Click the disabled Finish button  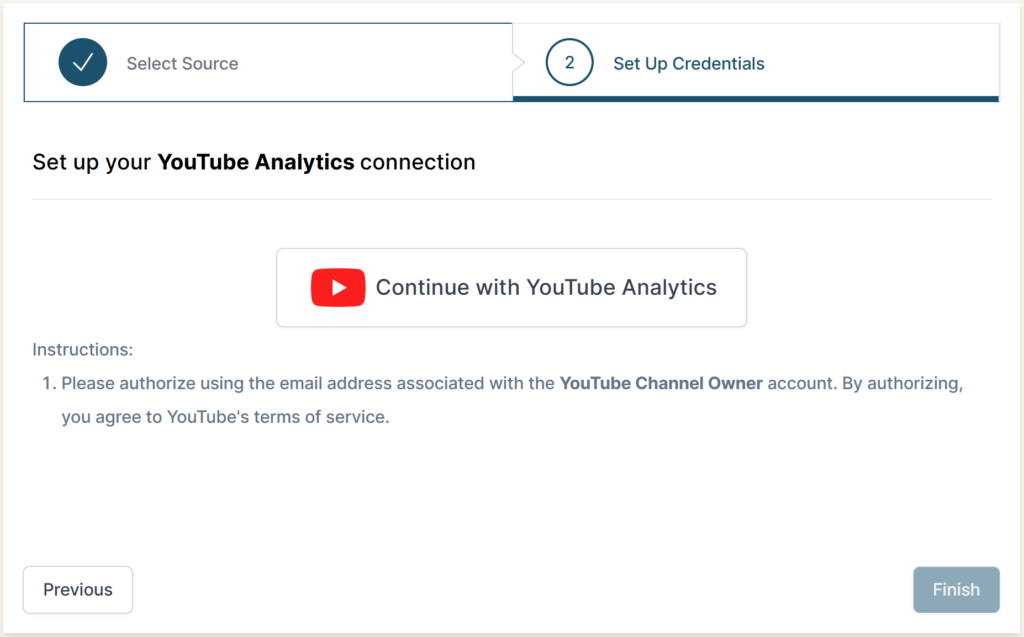(x=956, y=589)
